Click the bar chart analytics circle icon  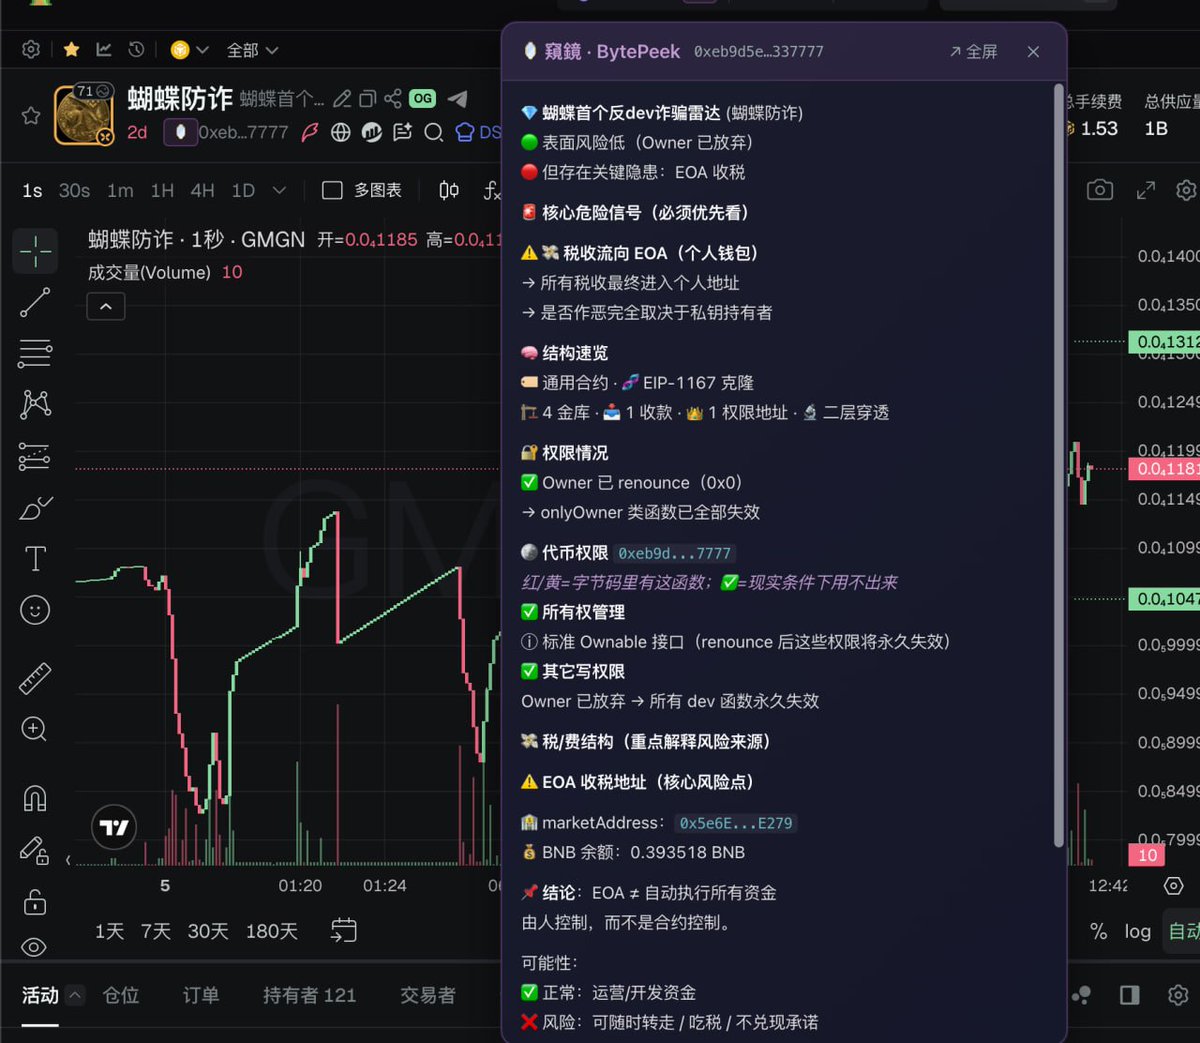coord(372,132)
